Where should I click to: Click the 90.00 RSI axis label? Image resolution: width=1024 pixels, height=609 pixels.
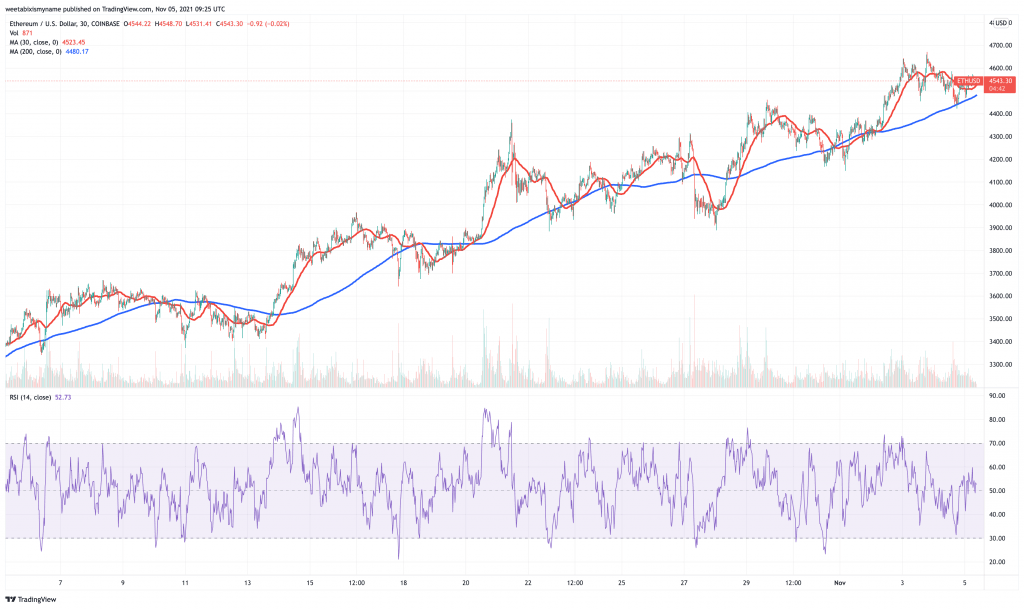click(997, 396)
